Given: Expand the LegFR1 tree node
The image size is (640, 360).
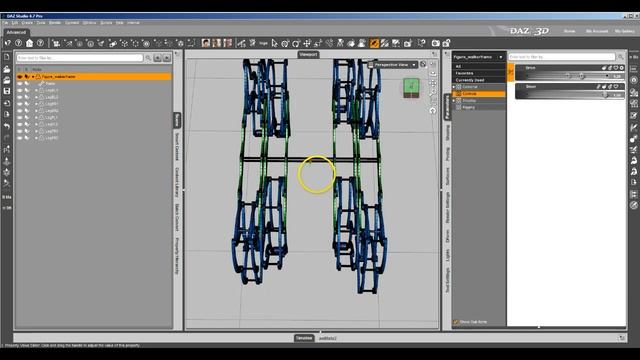Looking at the screenshot, I should click(x=36, y=131).
